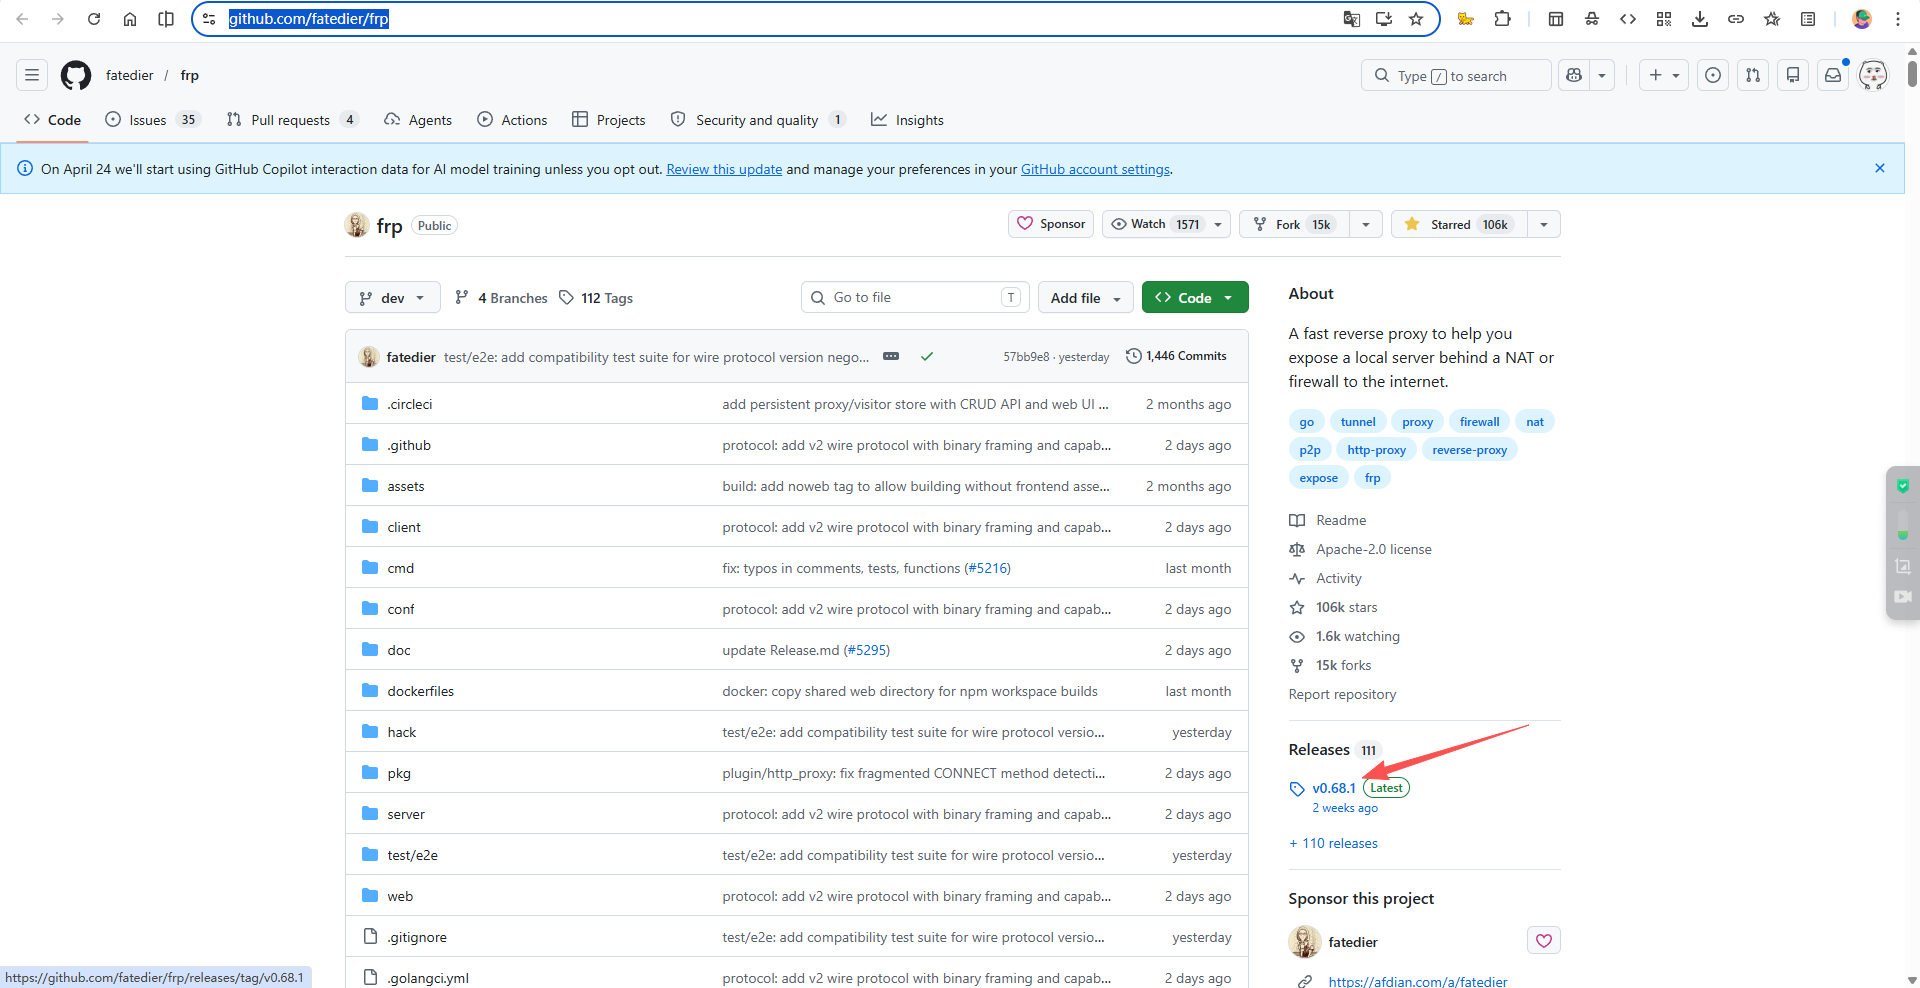The width and height of the screenshot is (1920, 988).
Task: Open the Insights tab
Action: click(907, 120)
